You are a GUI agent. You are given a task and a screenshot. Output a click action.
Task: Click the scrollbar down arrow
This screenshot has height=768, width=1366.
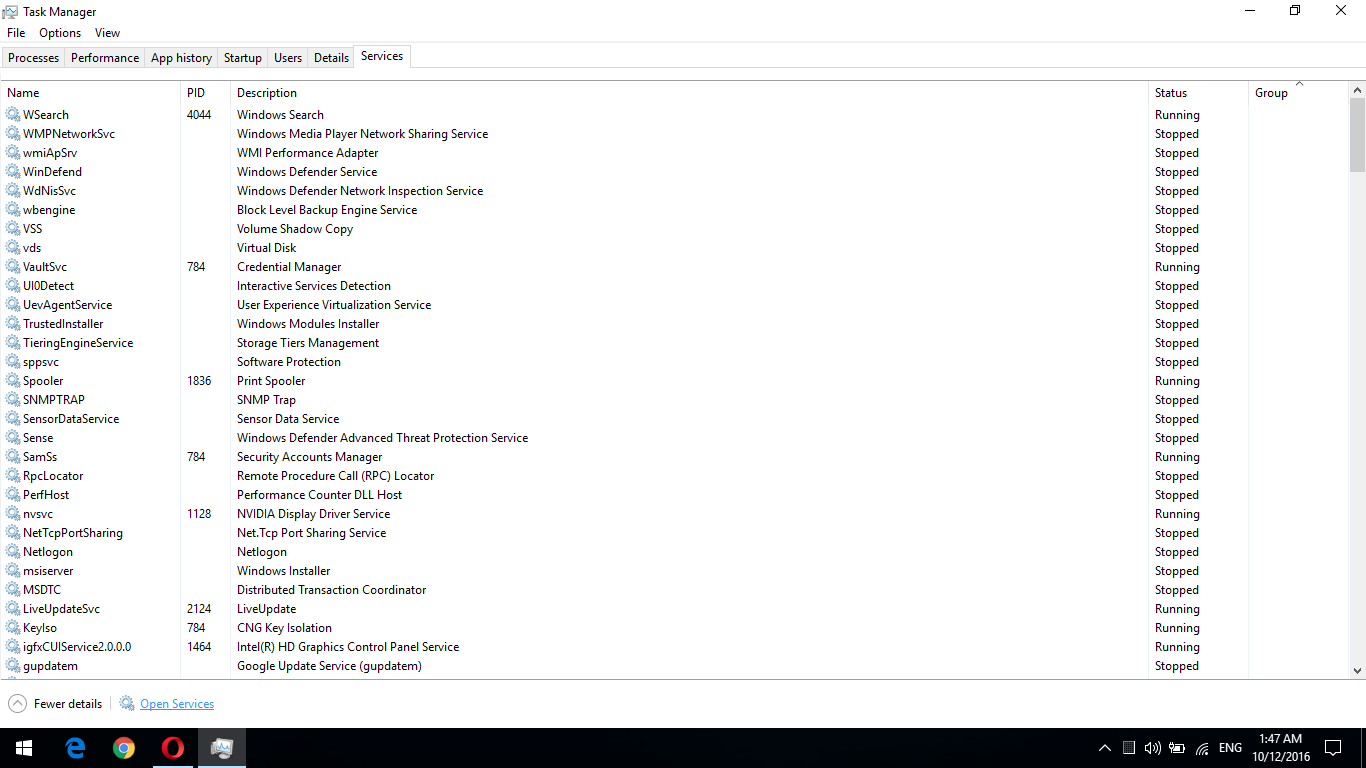click(x=1357, y=671)
